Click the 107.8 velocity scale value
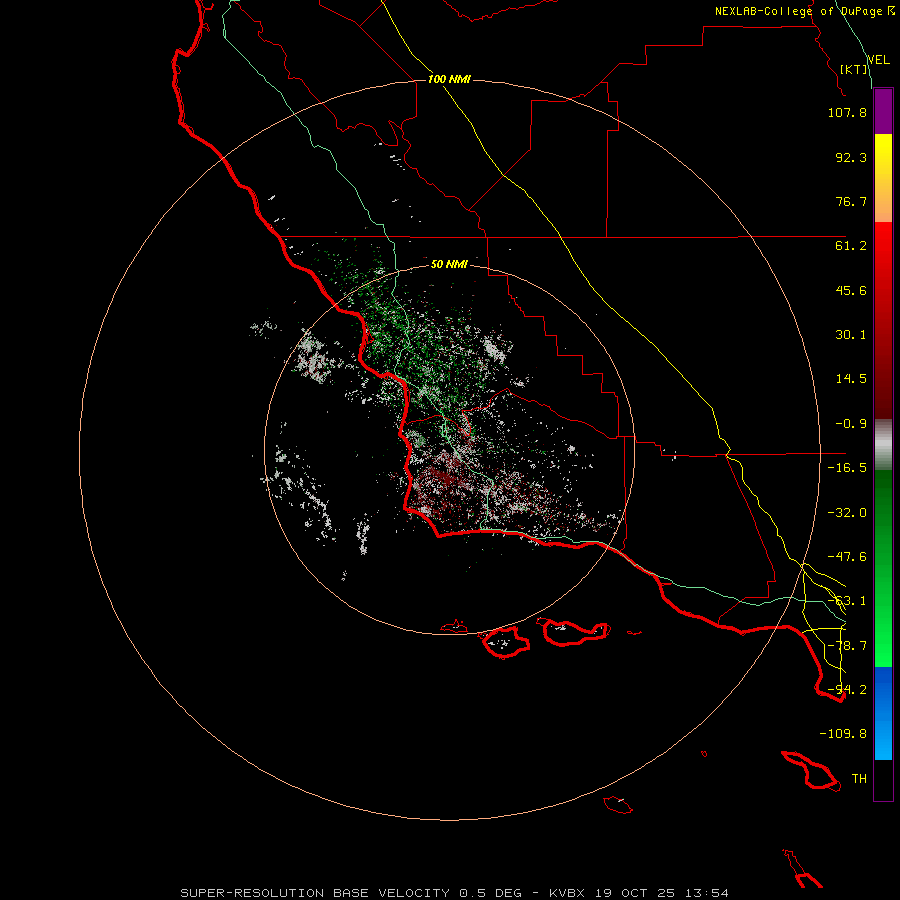Screen dimensions: 900x900 [x=847, y=112]
